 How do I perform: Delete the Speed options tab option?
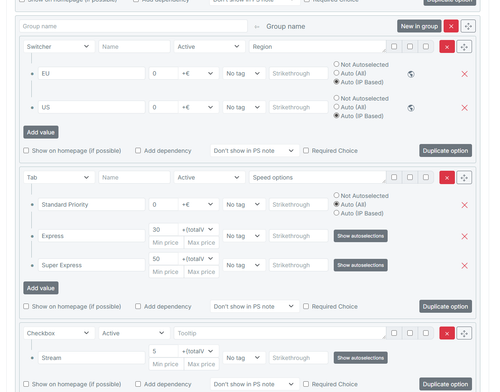point(447,177)
